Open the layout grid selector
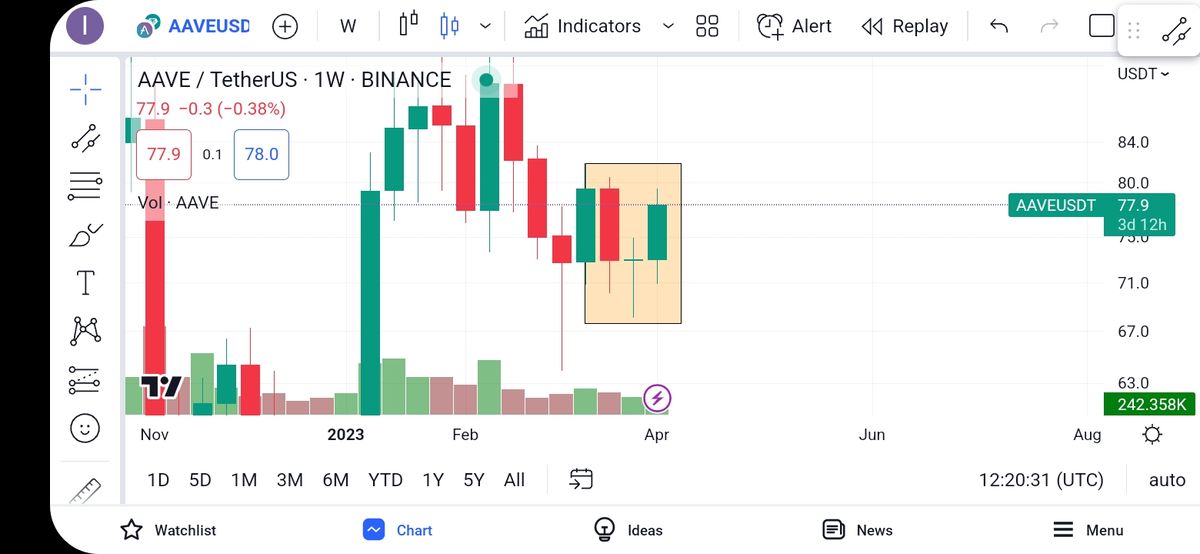This screenshot has height=554, width=1200. point(707,26)
